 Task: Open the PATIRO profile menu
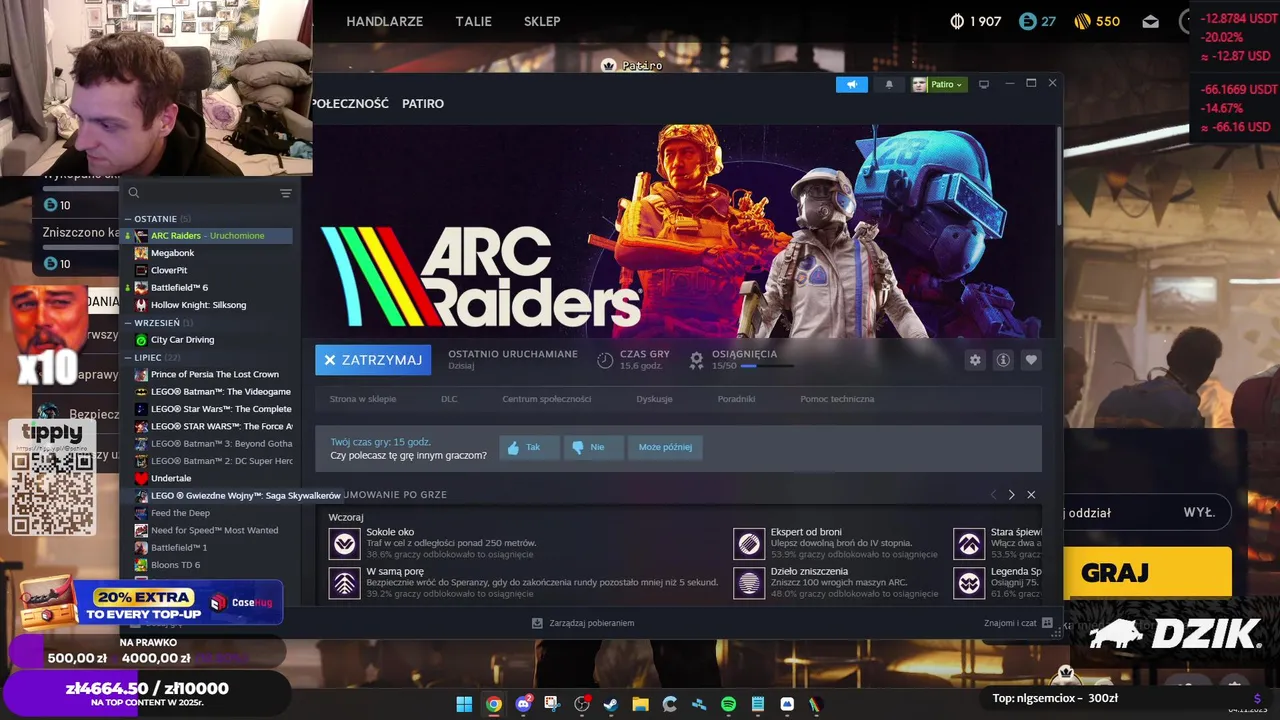pyautogui.click(x=423, y=104)
